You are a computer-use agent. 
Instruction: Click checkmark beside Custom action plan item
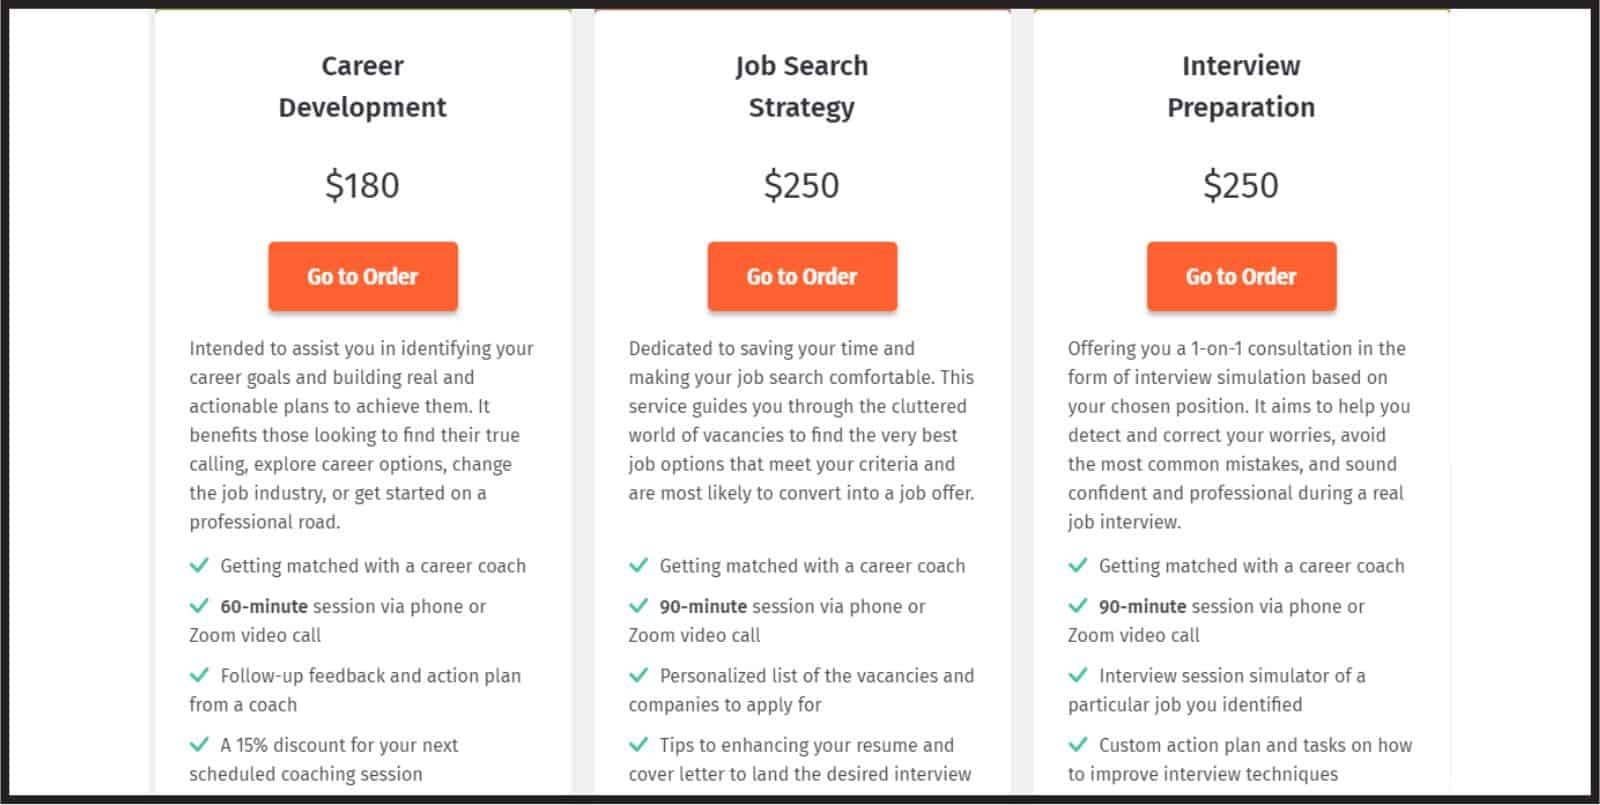pyautogui.click(x=1077, y=745)
